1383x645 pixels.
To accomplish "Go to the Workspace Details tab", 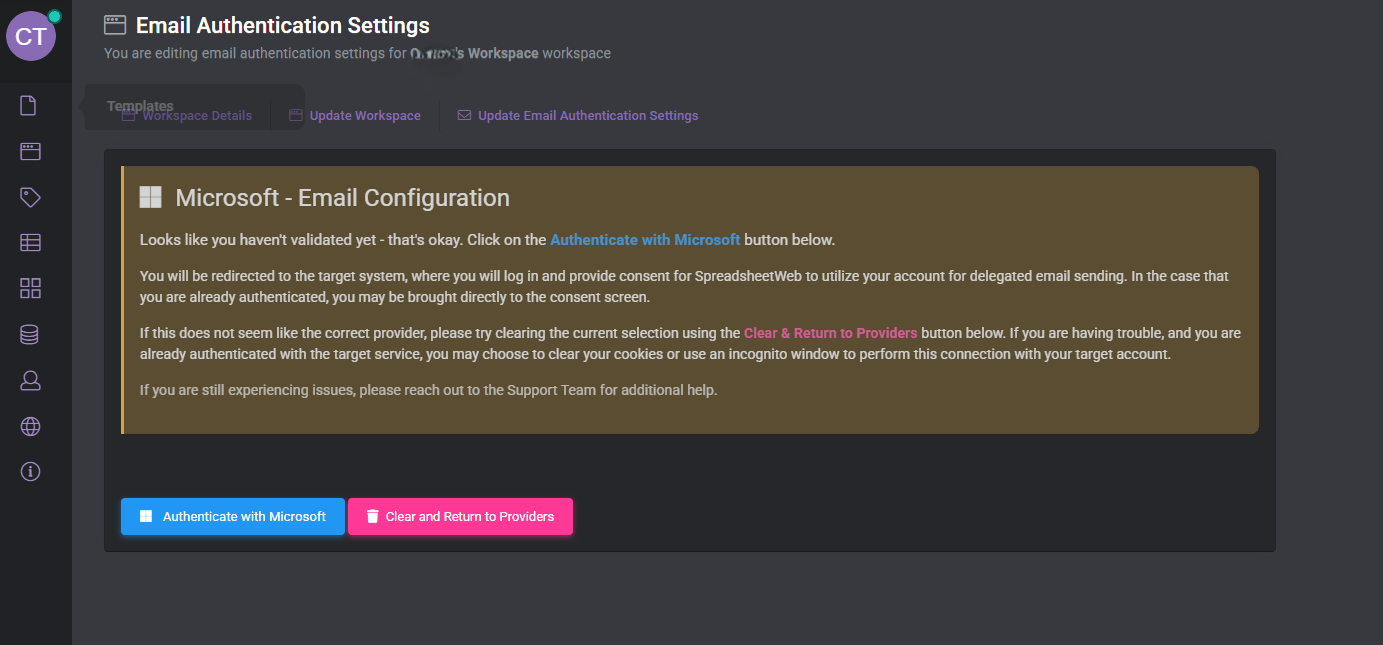I will click(x=187, y=116).
